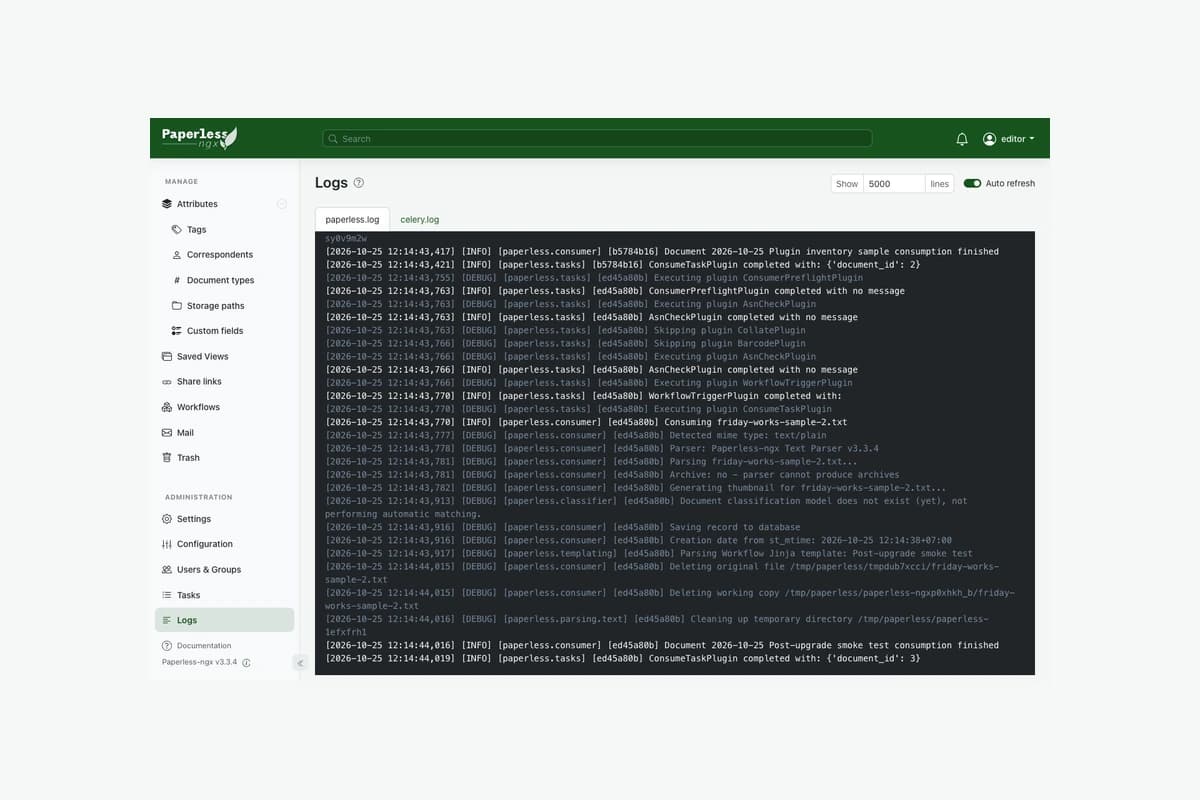Focus the global Search field

click(597, 139)
